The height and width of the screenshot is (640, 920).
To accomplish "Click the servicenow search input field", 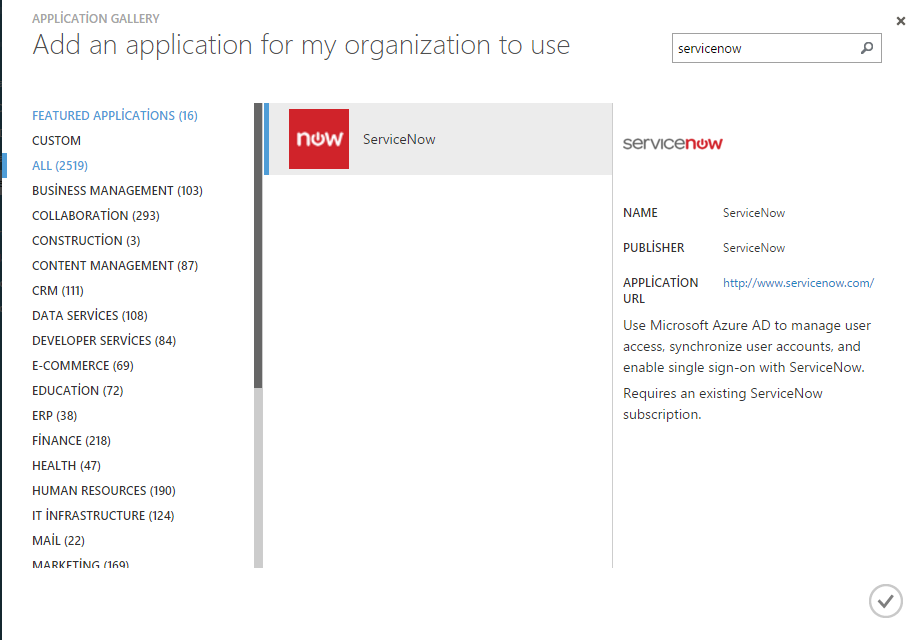I will tap(776, 48).
